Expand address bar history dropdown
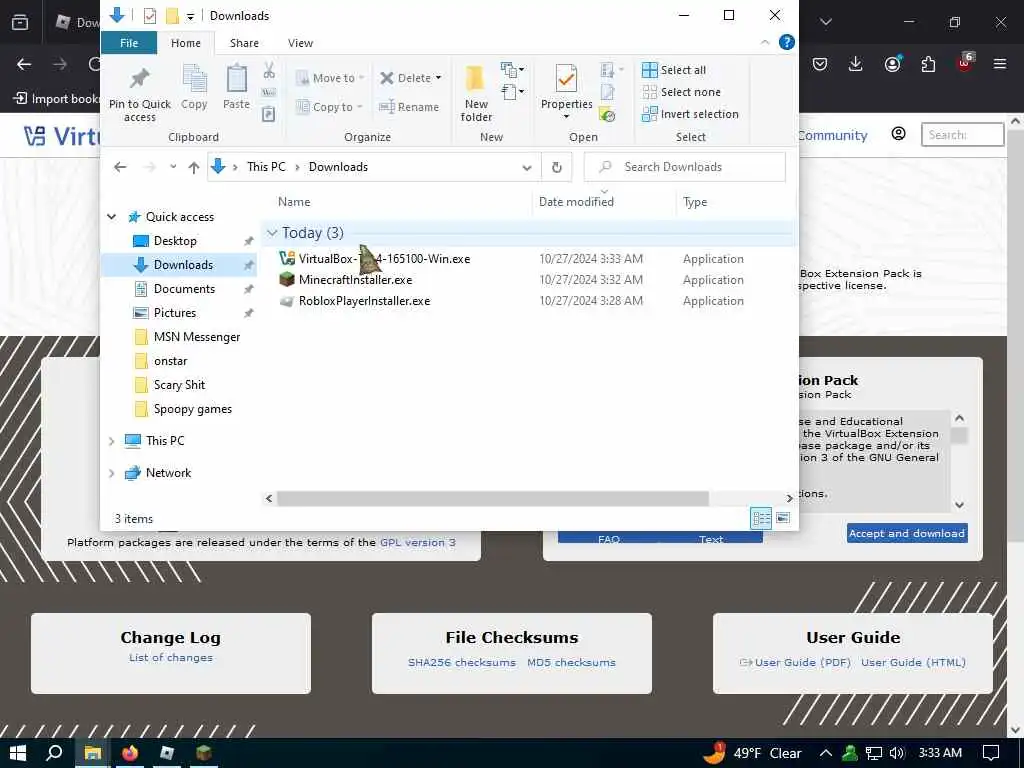This screenshot has width=1024, height=768. click(526, 167)
